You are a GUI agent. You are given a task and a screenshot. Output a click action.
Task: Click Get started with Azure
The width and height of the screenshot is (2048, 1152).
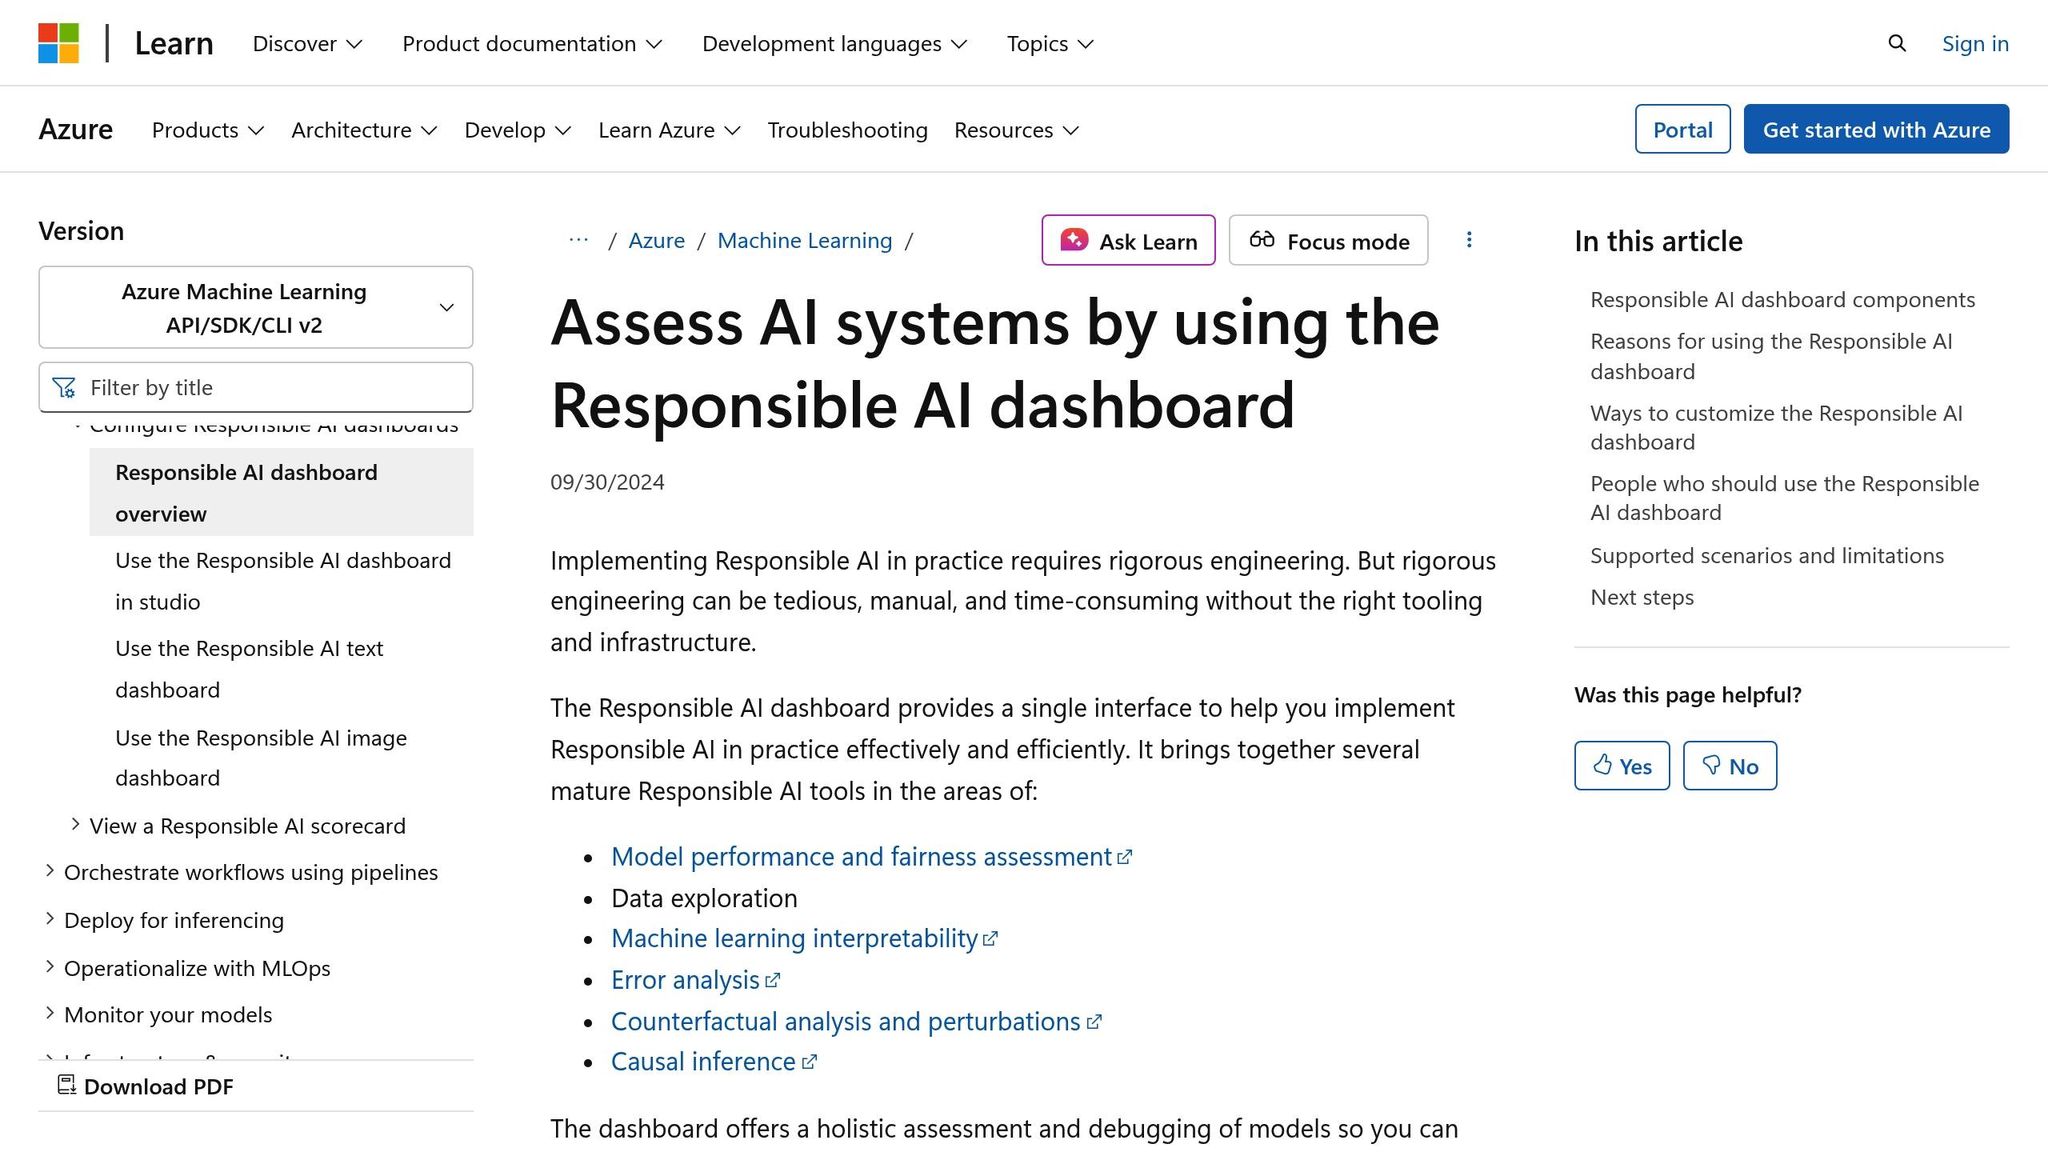(x=1876, y=129)
